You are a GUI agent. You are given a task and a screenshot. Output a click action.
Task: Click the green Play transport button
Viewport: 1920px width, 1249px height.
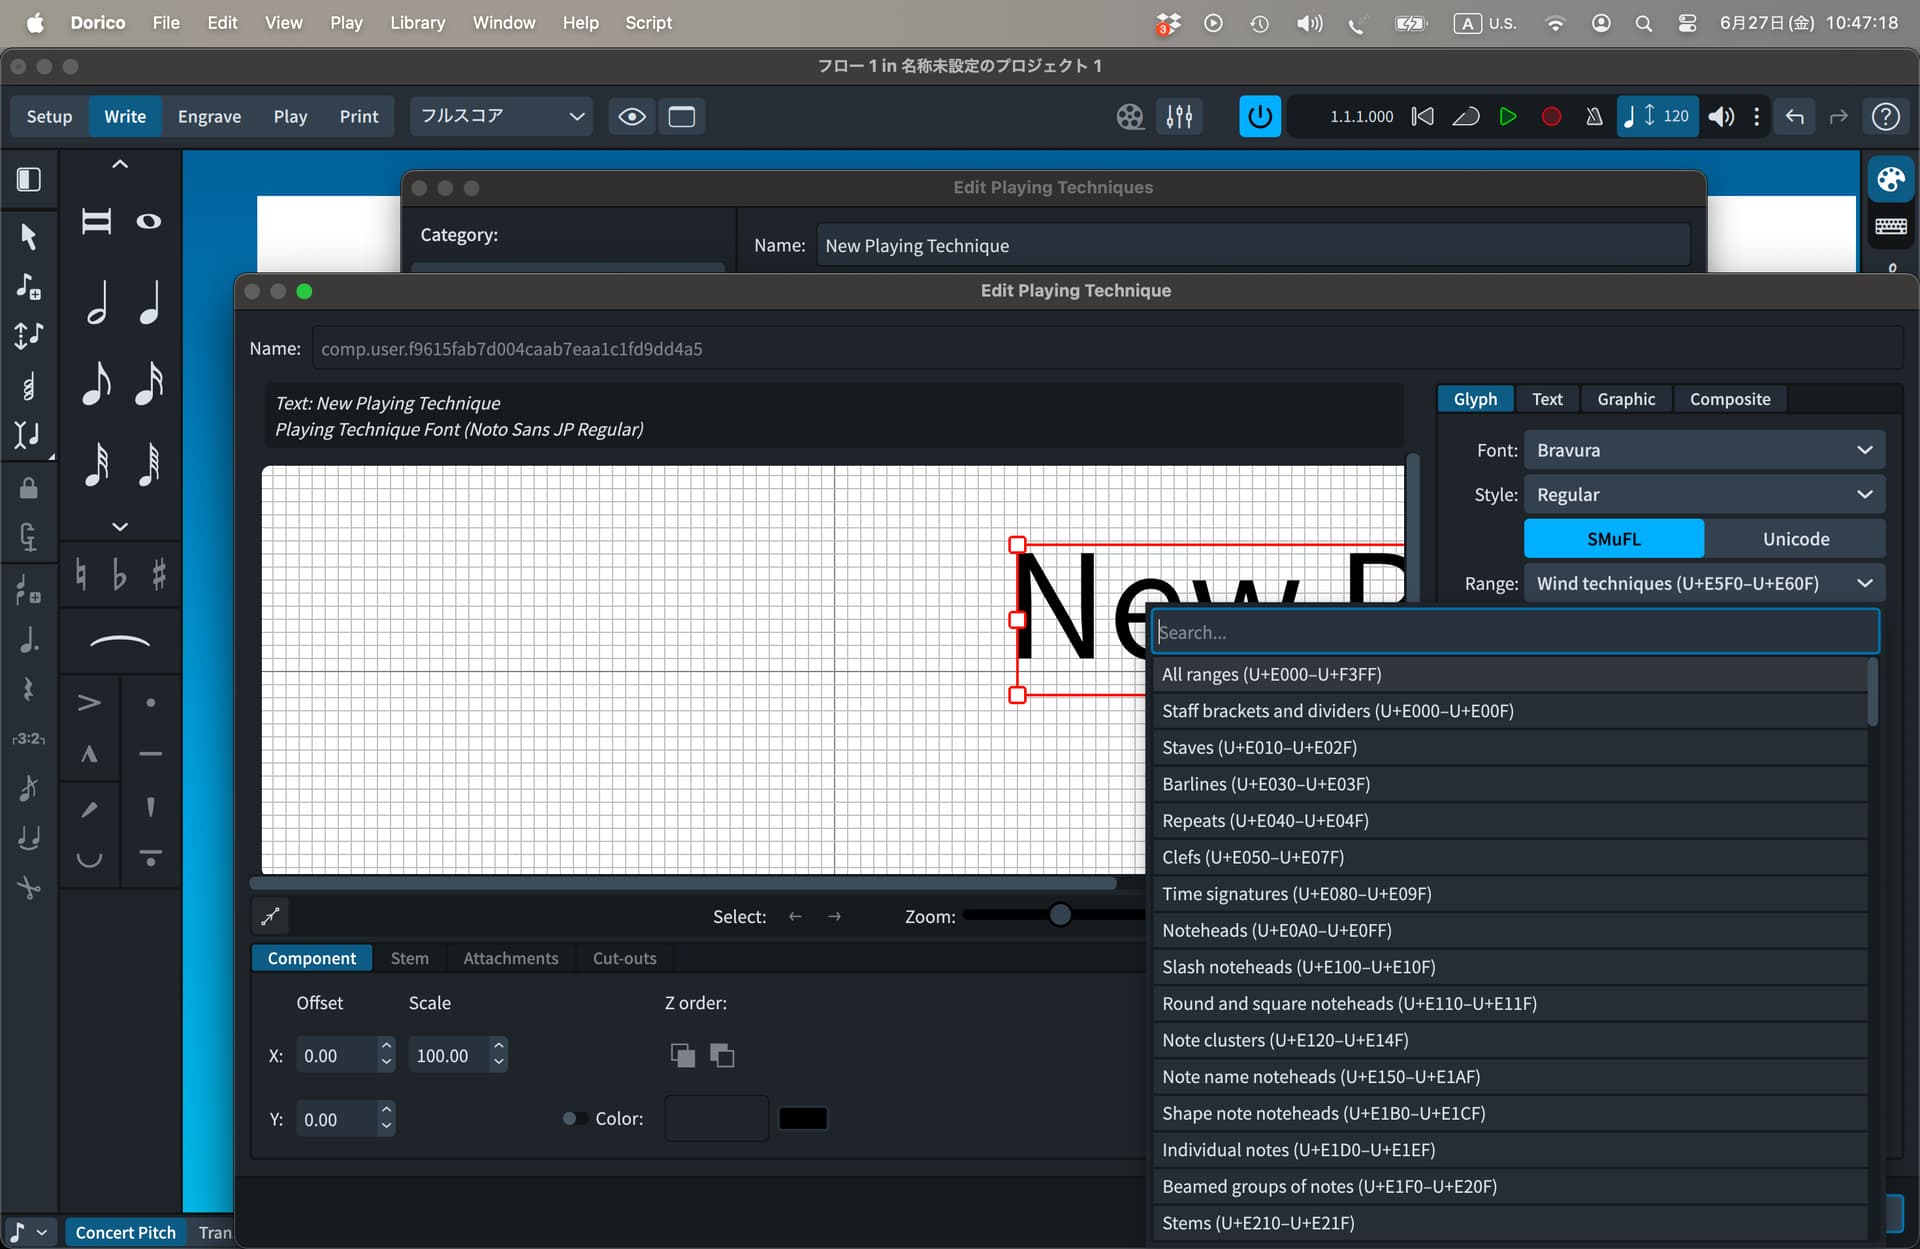[1507, 116]
